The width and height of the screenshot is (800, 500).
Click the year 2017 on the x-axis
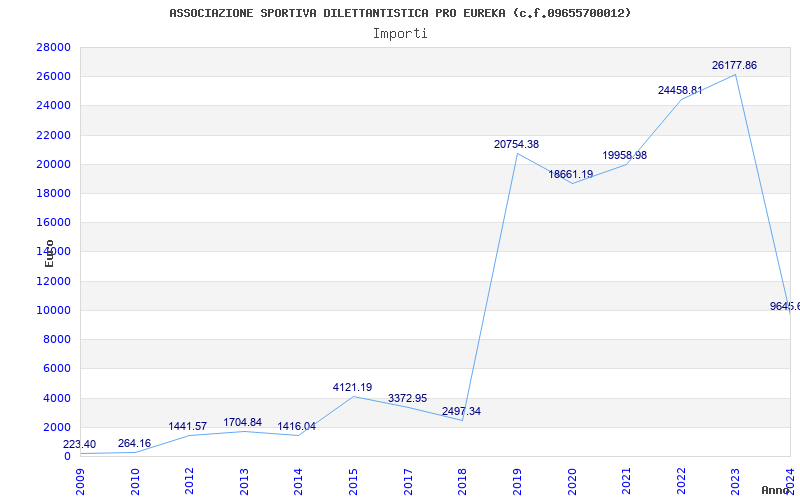(x=408, y=481)
